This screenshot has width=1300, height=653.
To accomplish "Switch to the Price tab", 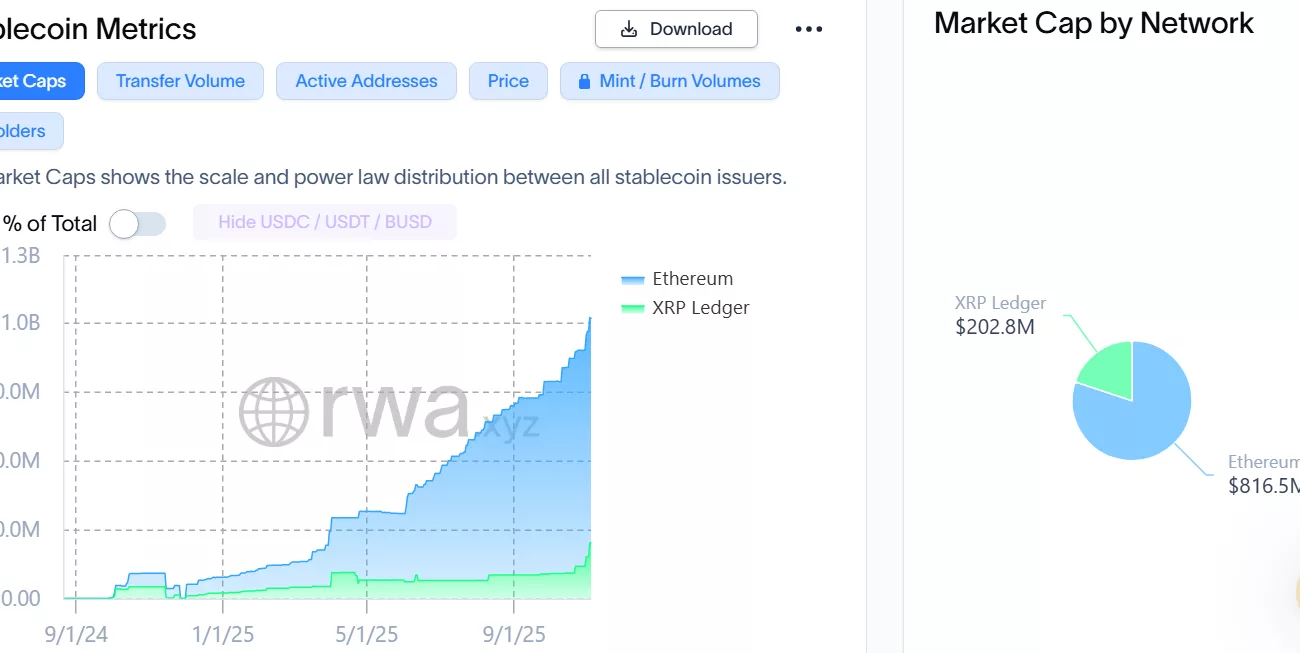I will click(508, 81).
